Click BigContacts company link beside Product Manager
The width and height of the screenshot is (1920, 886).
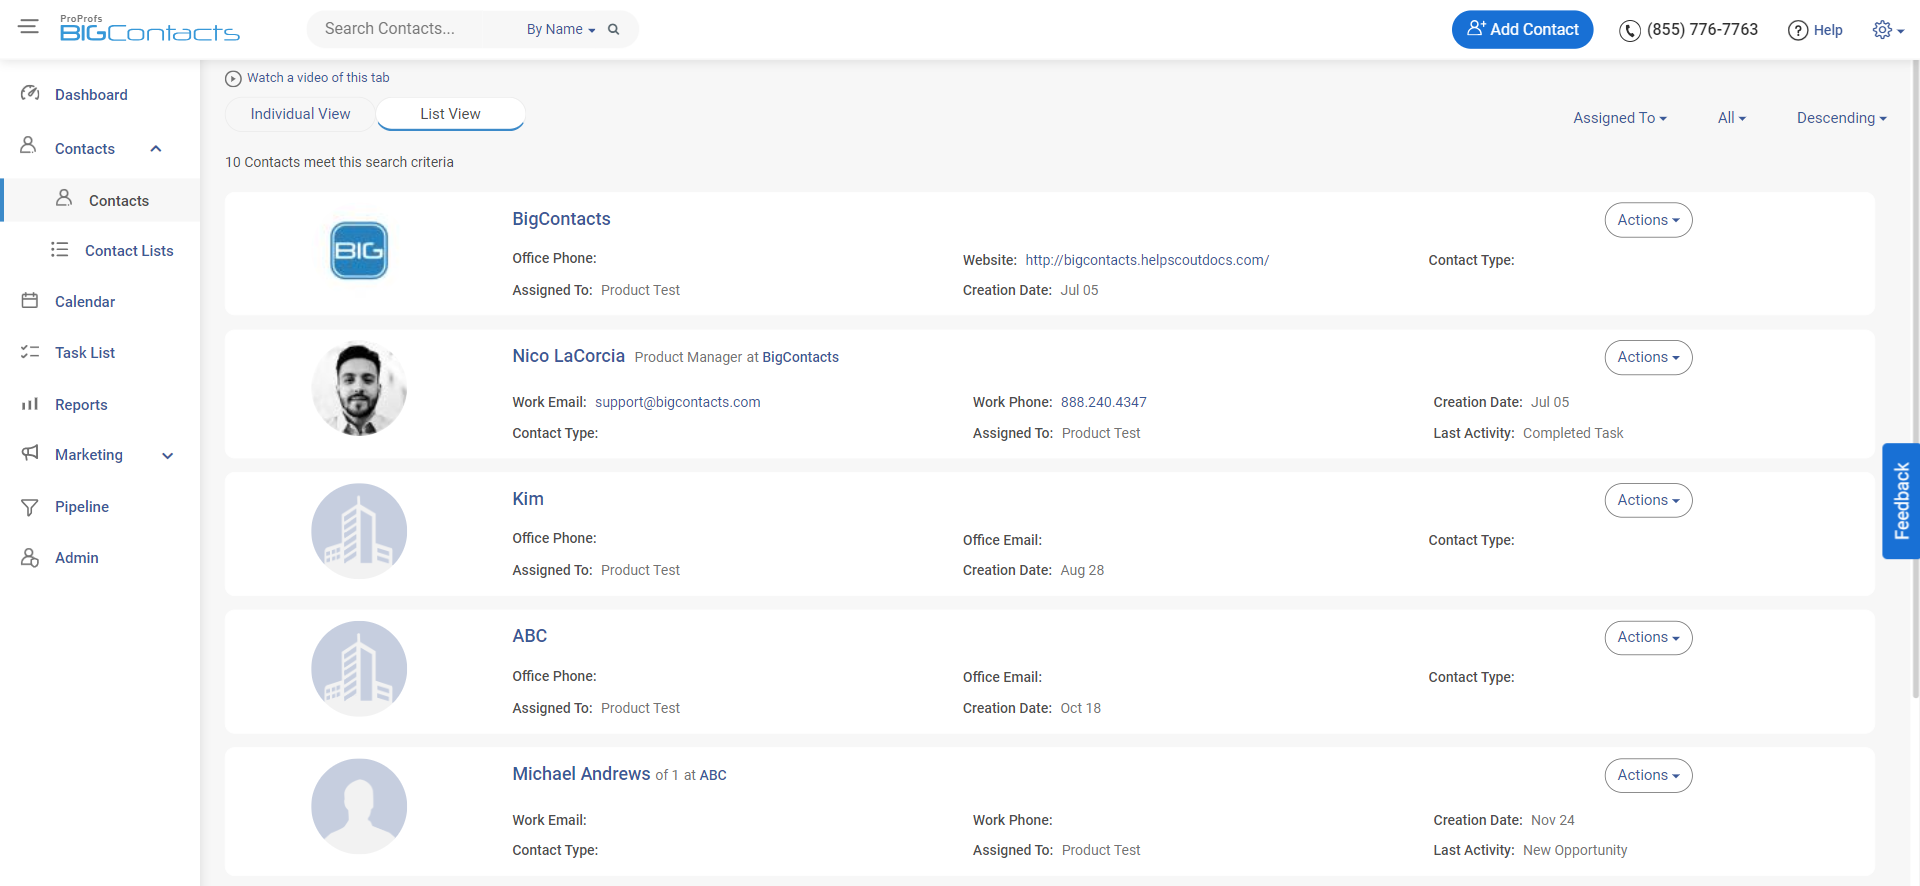[800, 357]
